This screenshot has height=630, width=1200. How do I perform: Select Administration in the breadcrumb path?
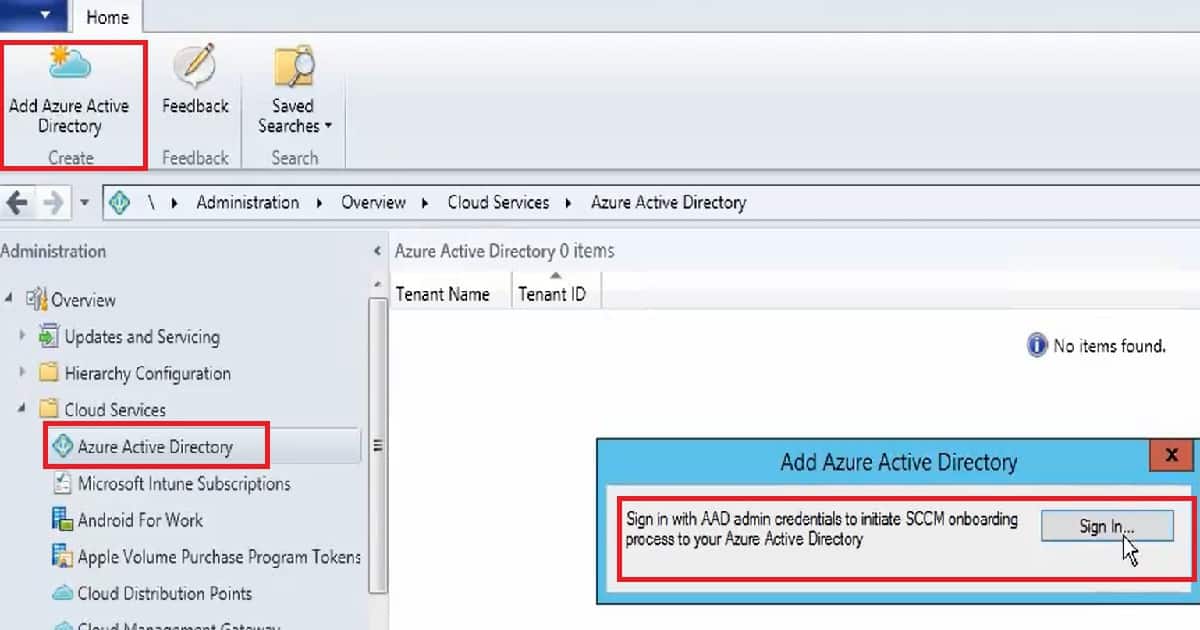click(x=248, y=202)
